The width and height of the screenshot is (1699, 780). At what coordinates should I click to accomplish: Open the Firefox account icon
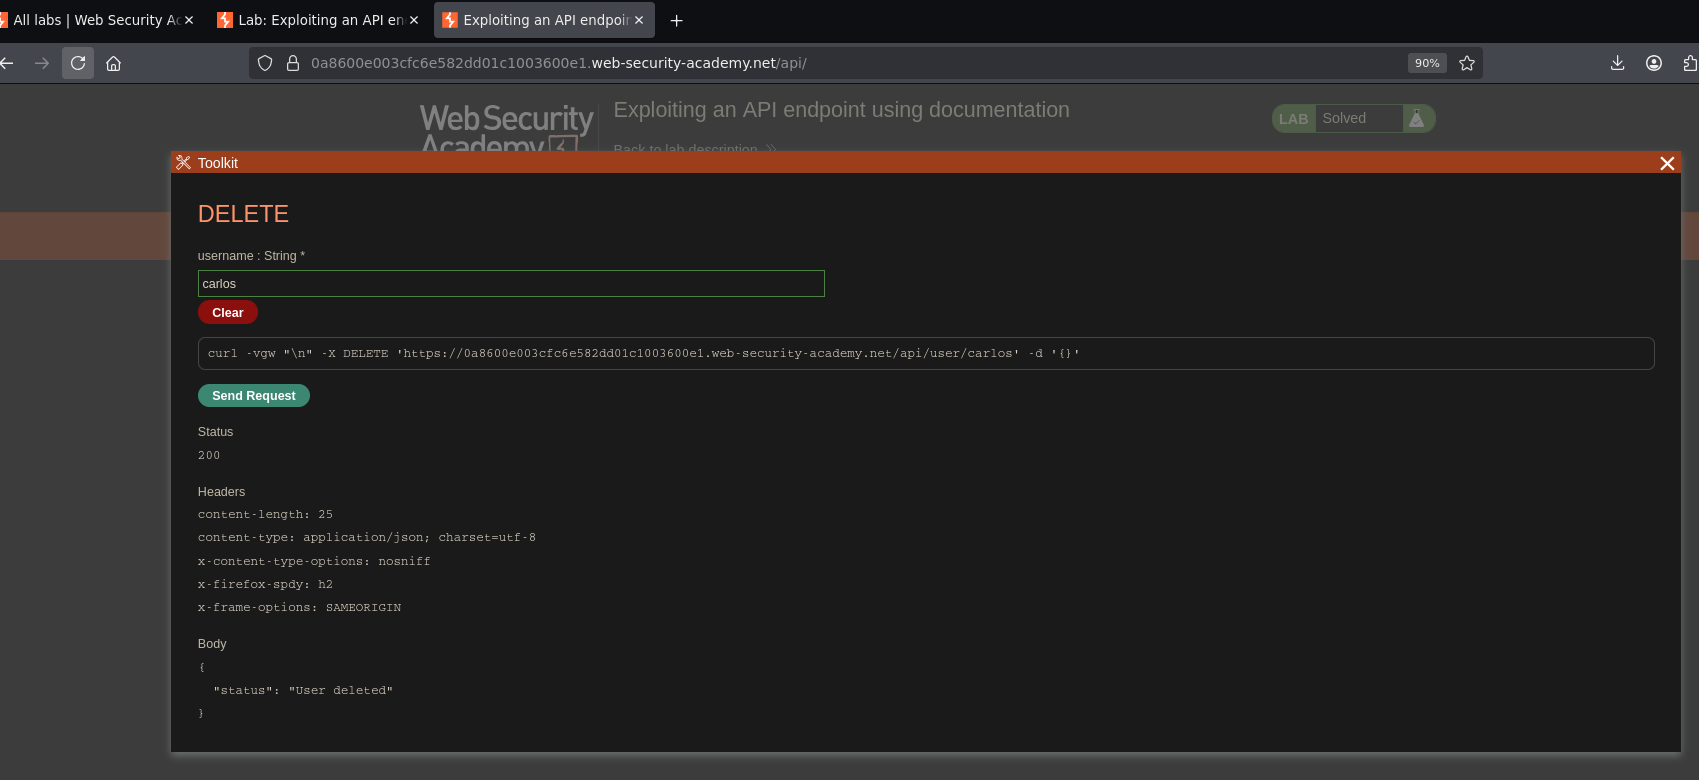[1654, 63]
